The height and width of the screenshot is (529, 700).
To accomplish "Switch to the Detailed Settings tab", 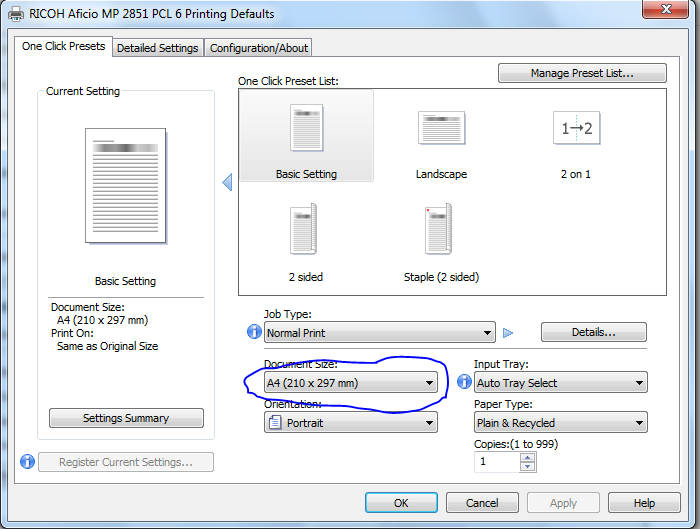I will [x=157, y=48].
